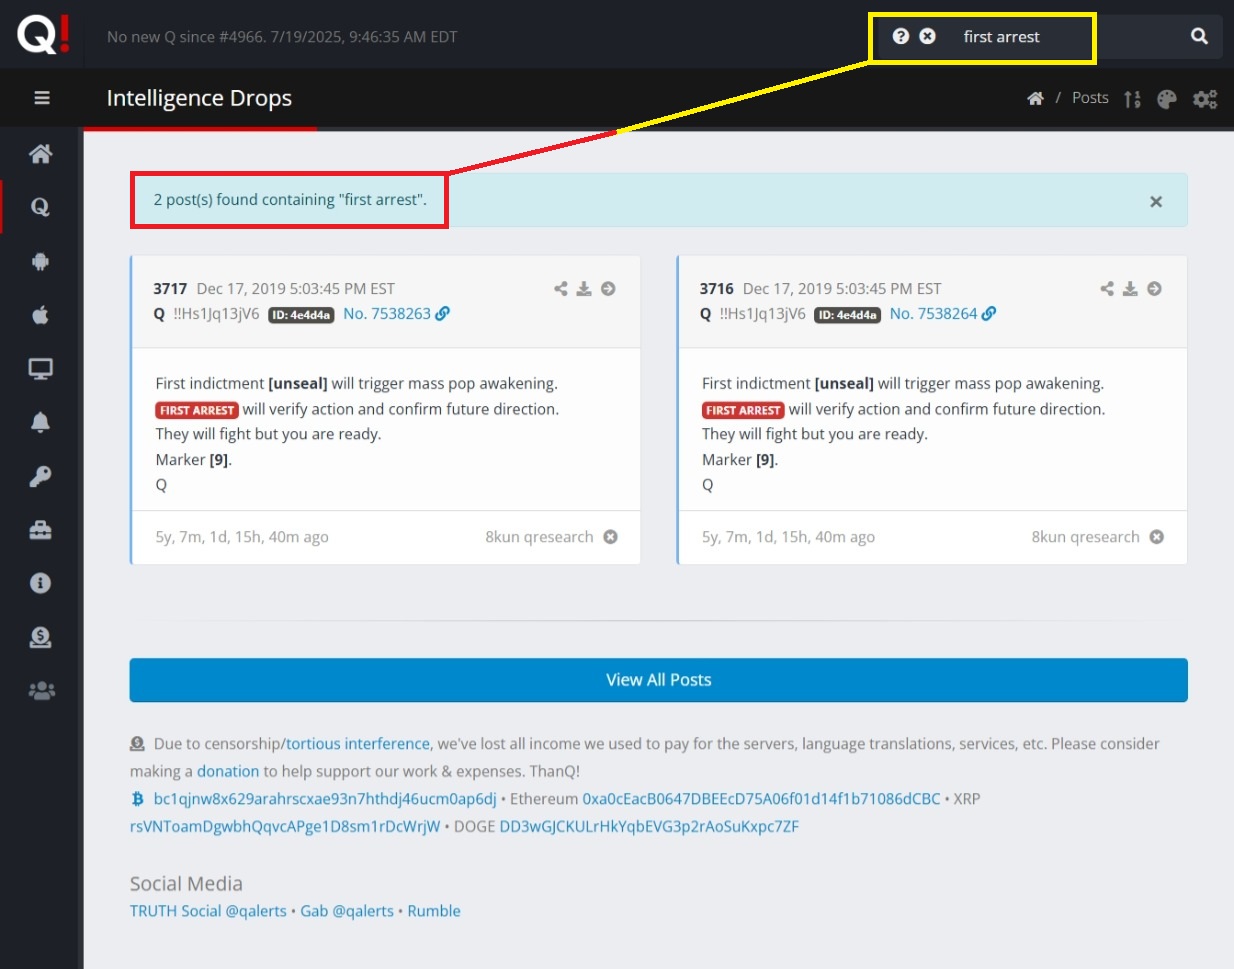
Task: Open the users group sidebar icon
Action: (41, 691)
